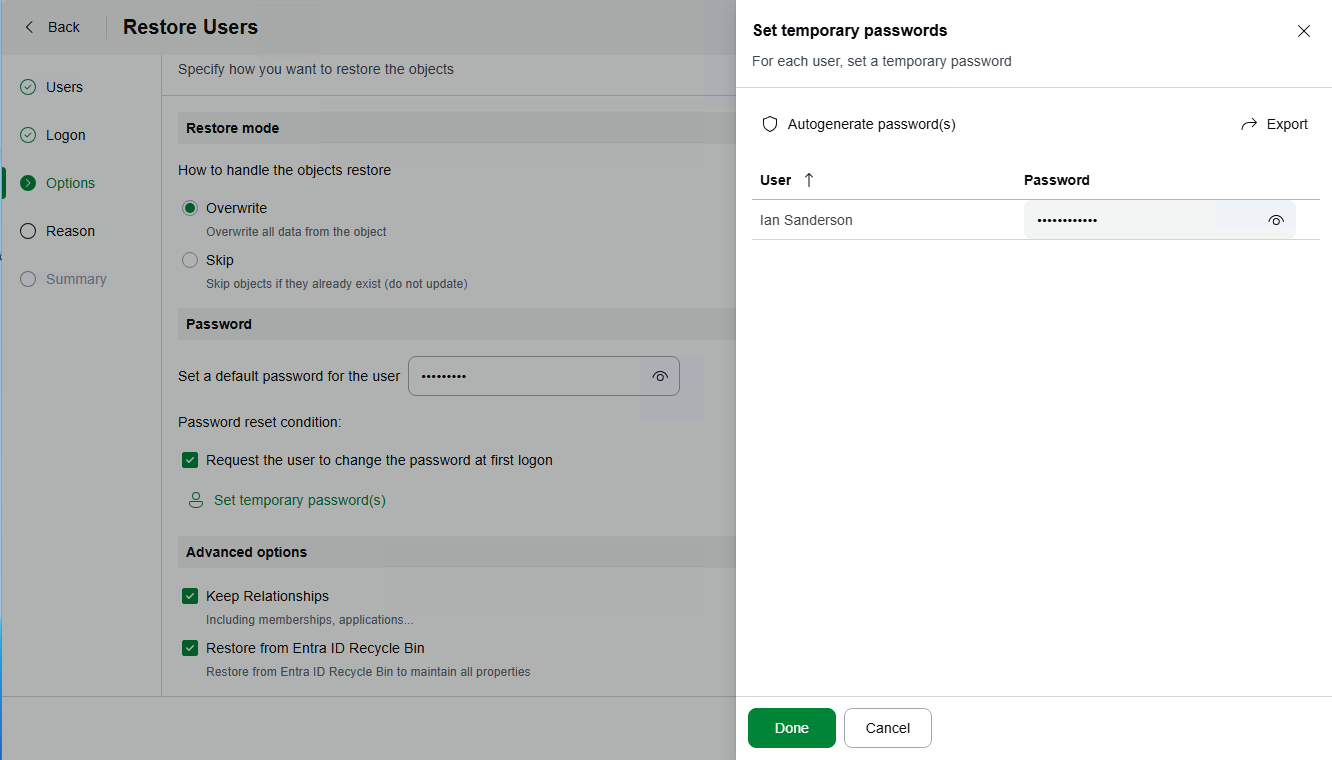Click the person icon beside Set temporary password(s)
1332x760 pixels.
click(195, 499)
